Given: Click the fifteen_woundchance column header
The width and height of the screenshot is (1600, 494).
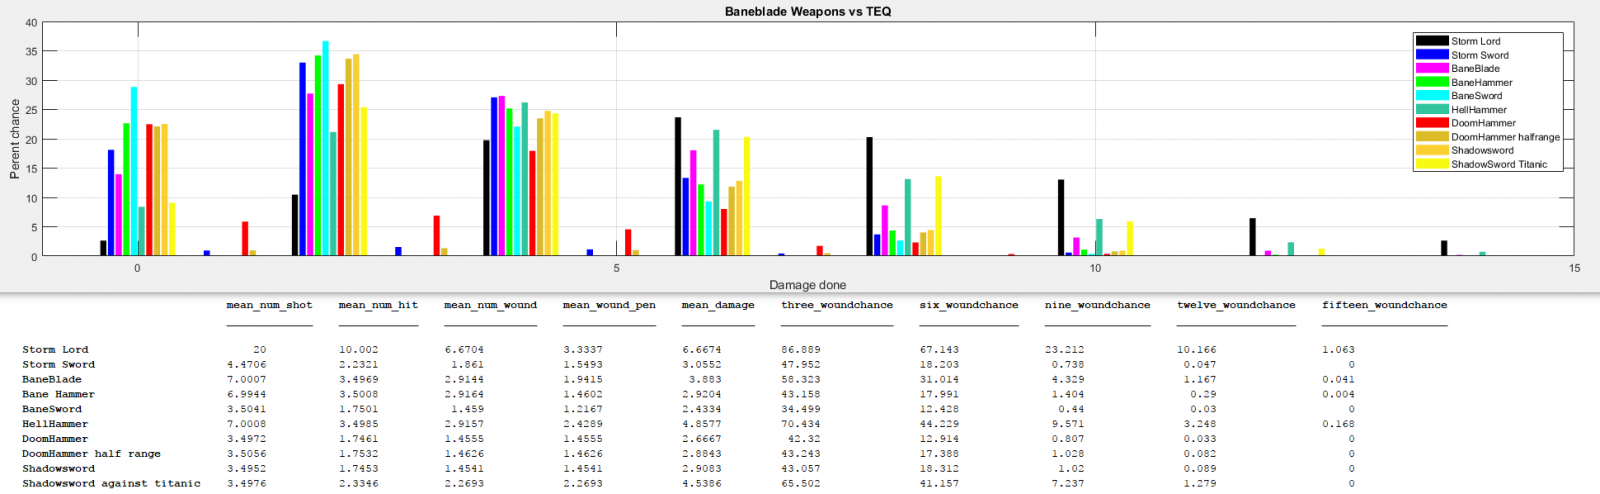Looking at the screenshot, I should 1384,305.
